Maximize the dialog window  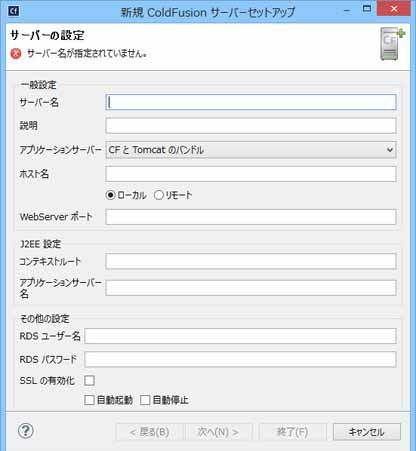pyautogui.click(x=367, y=9)
